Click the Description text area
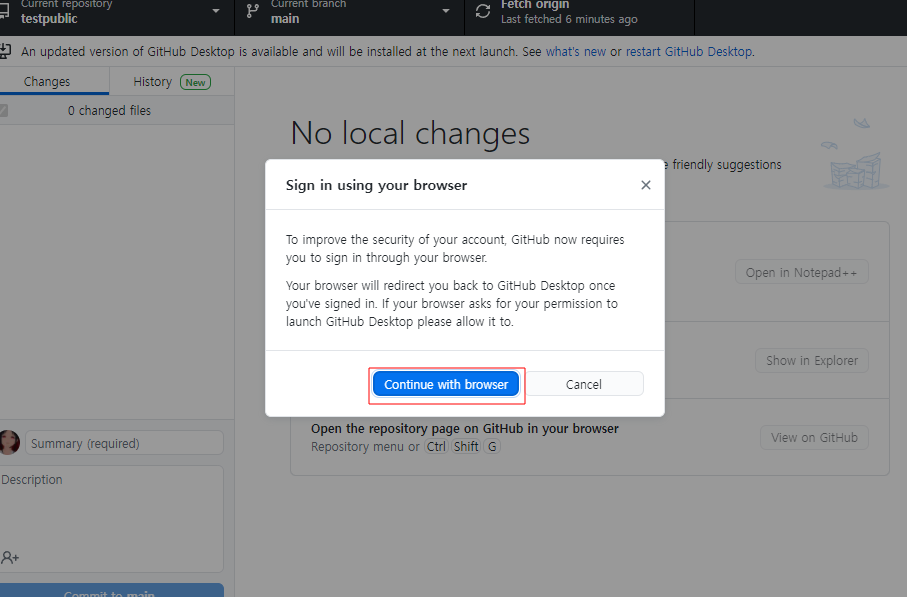 (112, 519)
